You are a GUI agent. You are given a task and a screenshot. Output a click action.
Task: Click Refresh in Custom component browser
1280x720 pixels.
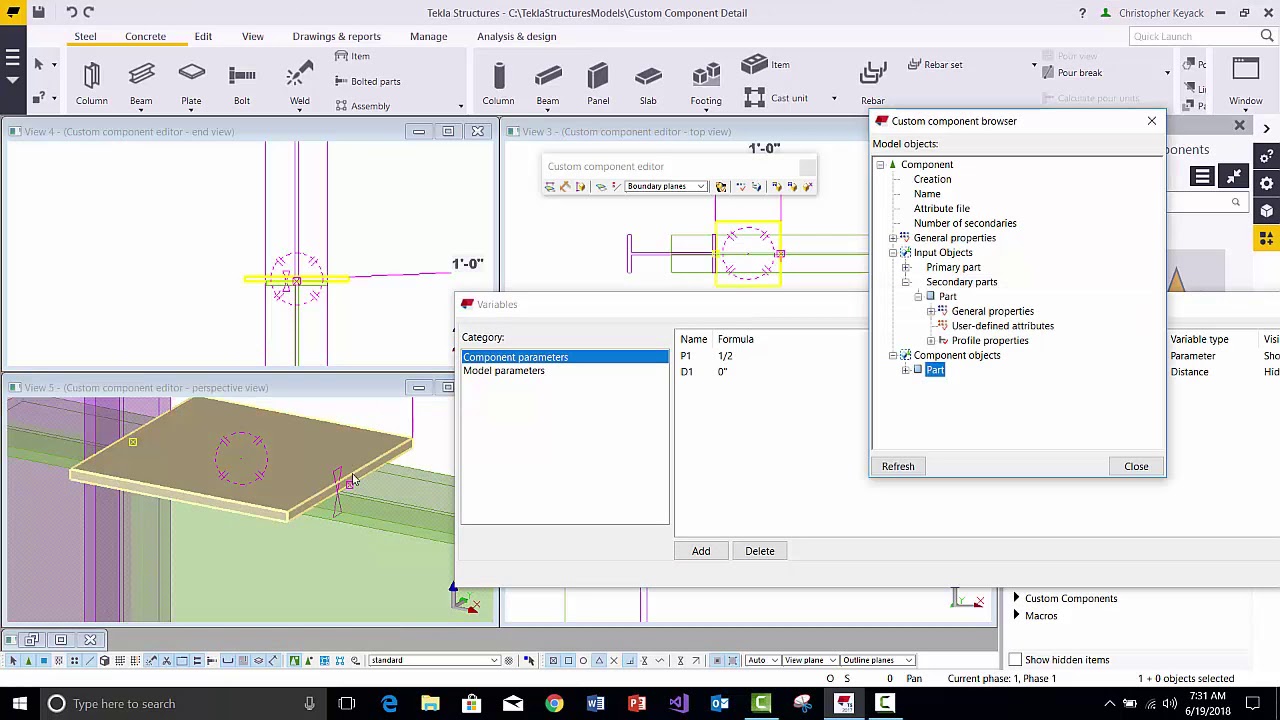pyautogui.click(x=898, y=466)
